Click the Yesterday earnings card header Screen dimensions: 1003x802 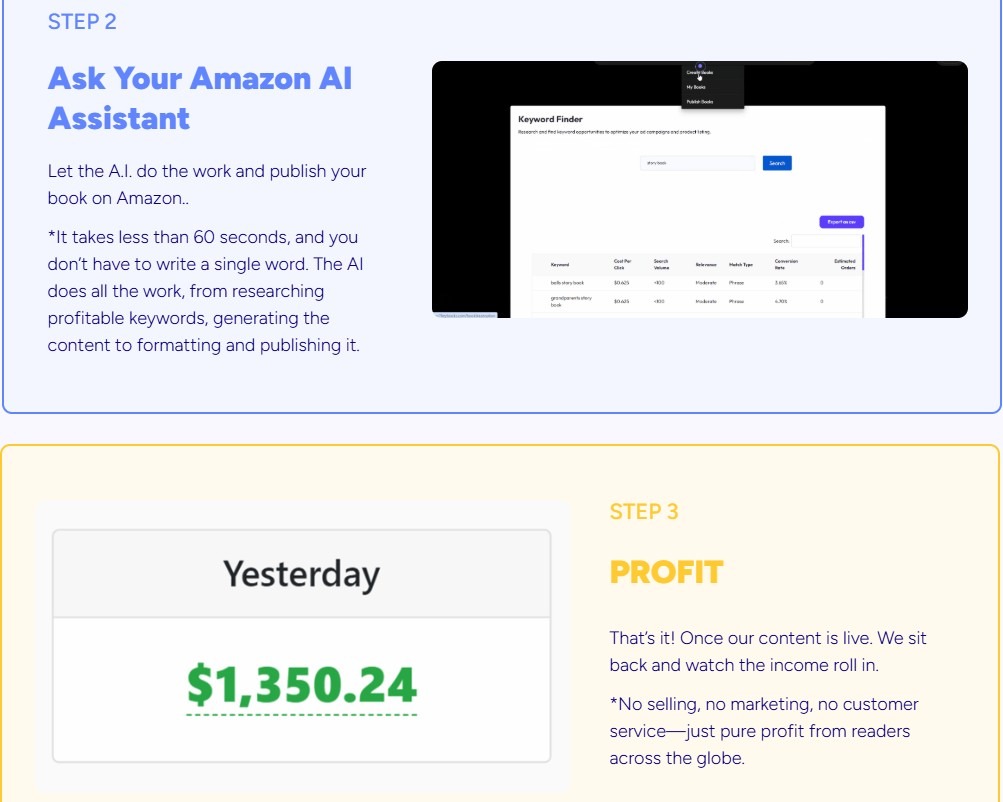301,574
